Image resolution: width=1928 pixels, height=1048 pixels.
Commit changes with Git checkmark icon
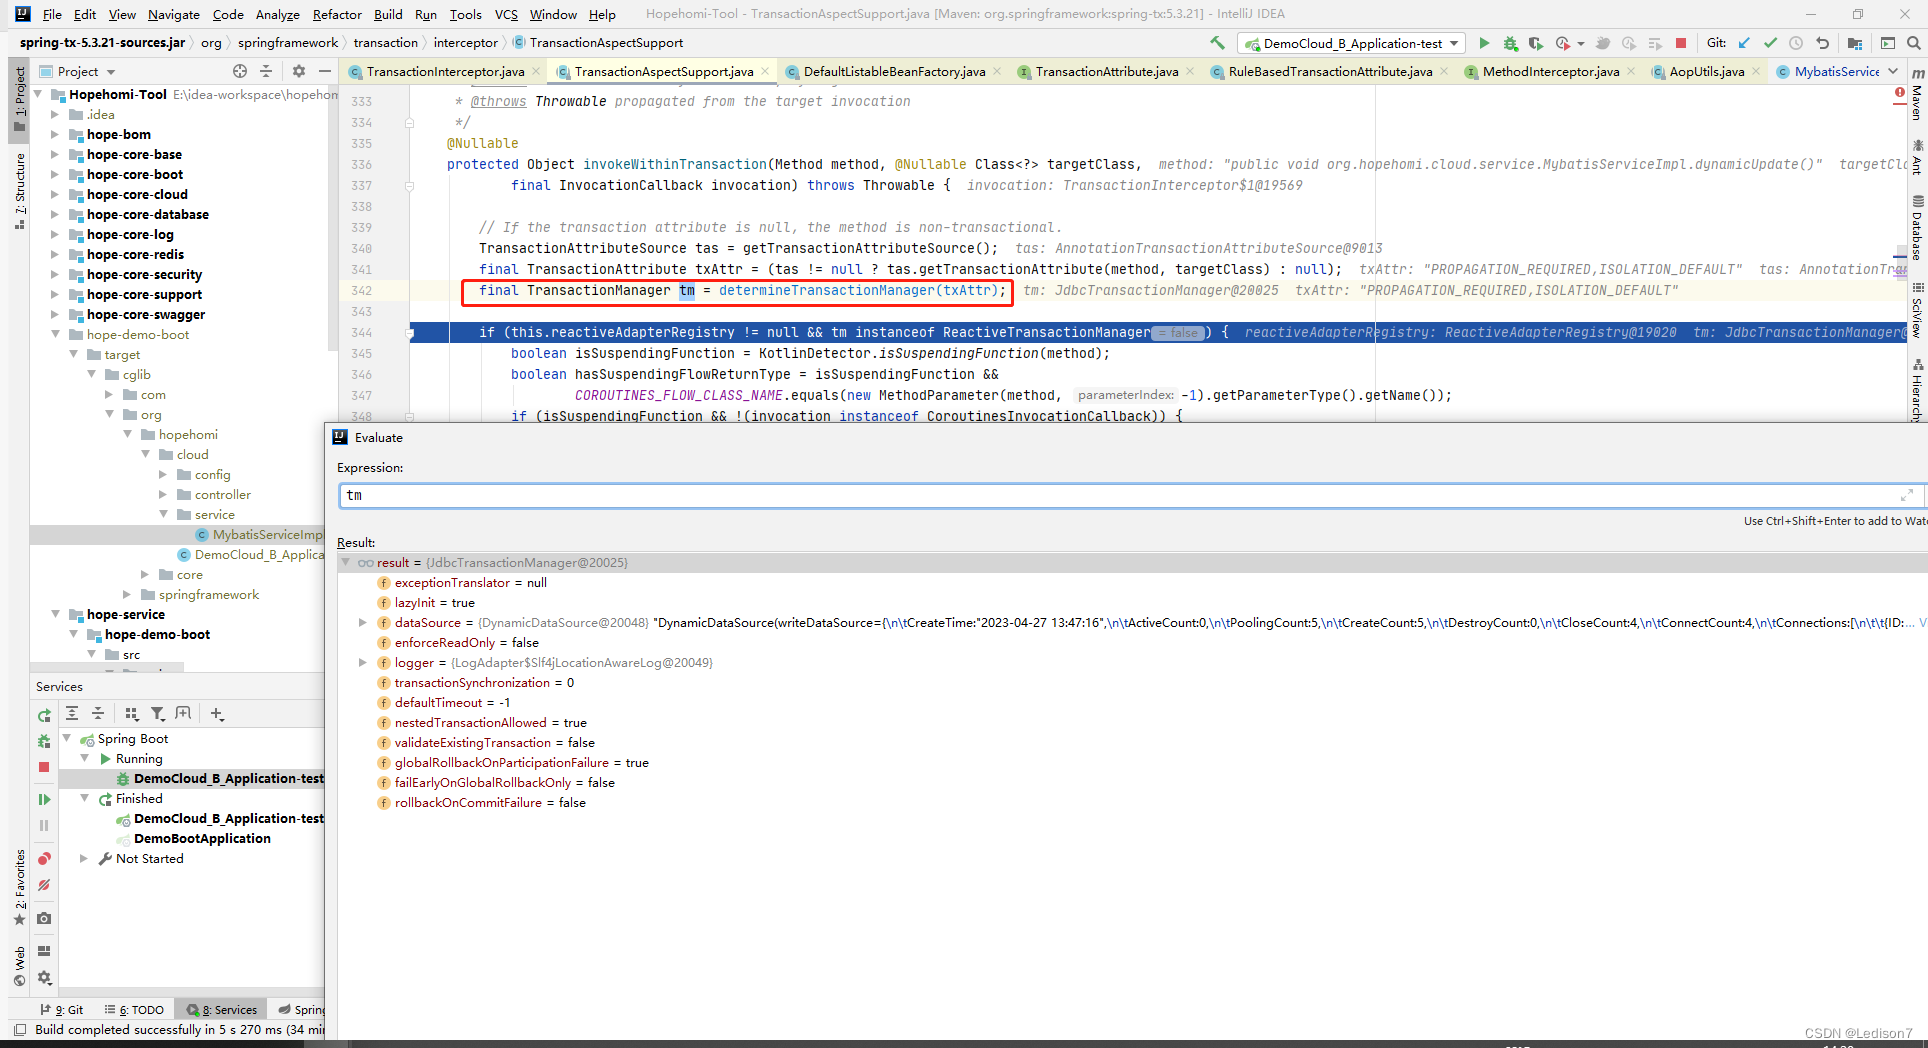click(x=1770, y=43)
